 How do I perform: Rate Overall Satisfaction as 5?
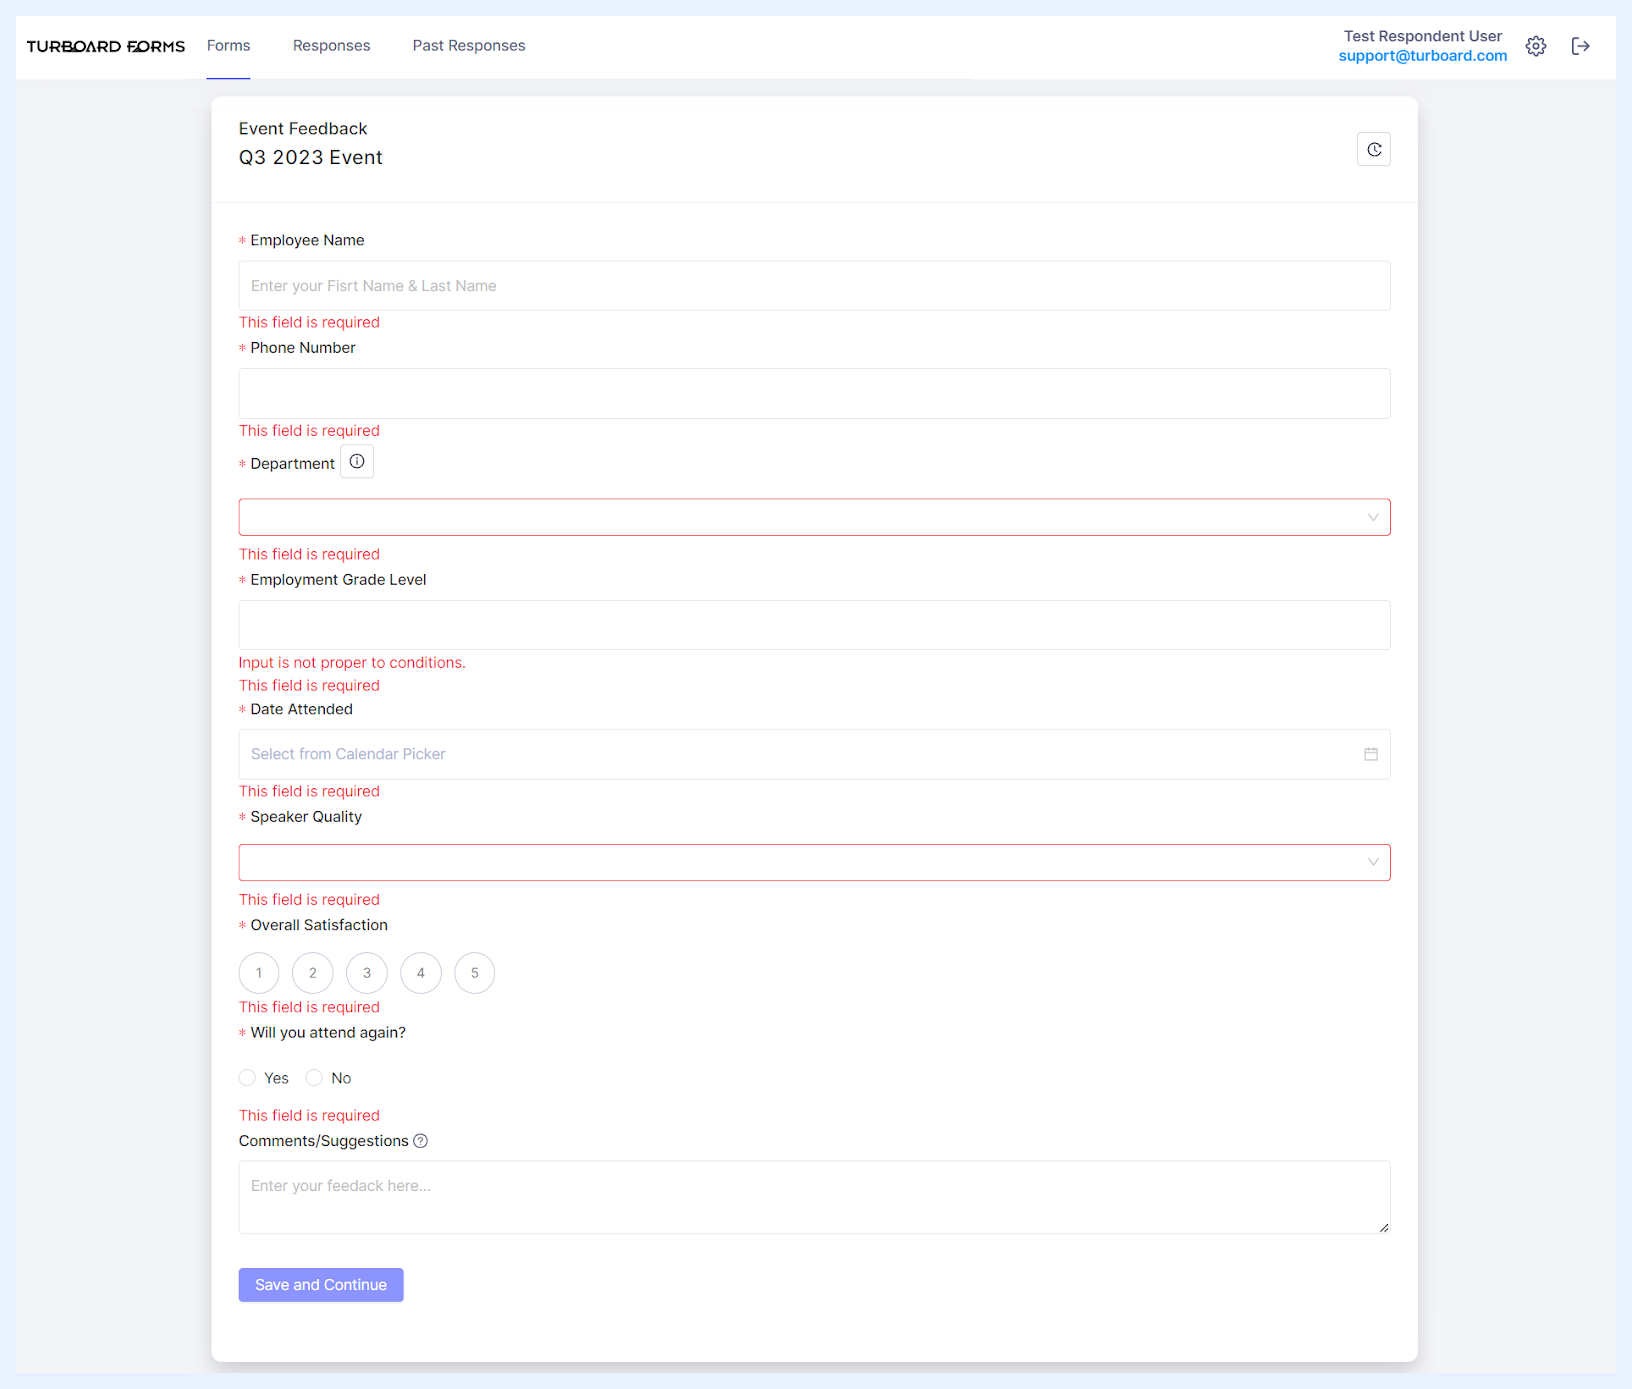click(x=475, y=973)
